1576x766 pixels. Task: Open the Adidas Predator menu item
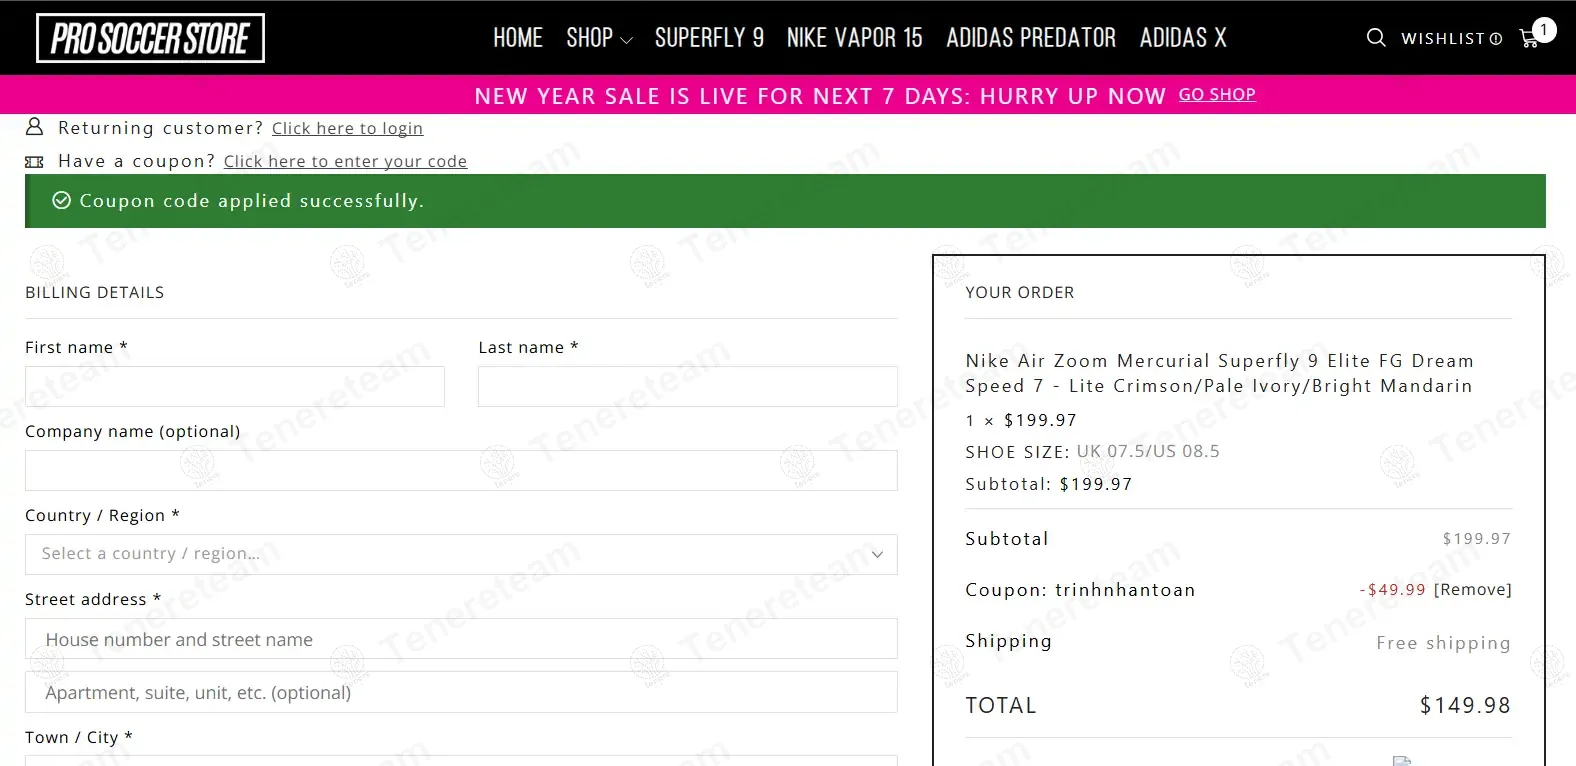tap(1031, 38)
